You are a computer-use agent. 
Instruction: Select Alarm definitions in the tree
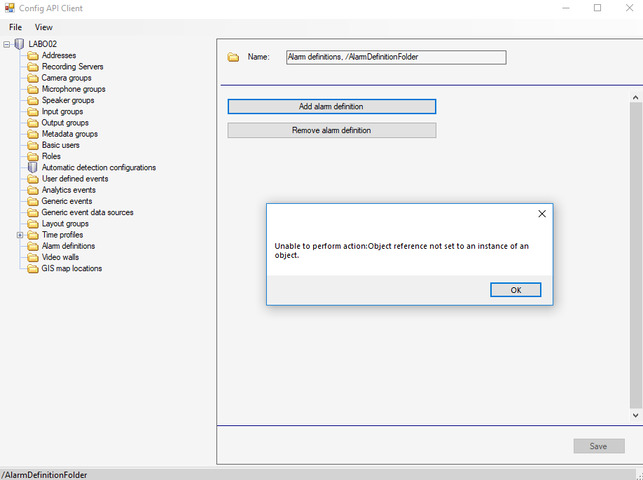68,246
